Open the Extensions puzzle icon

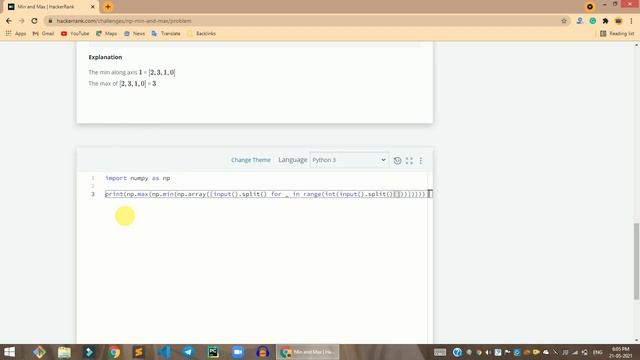606,21
